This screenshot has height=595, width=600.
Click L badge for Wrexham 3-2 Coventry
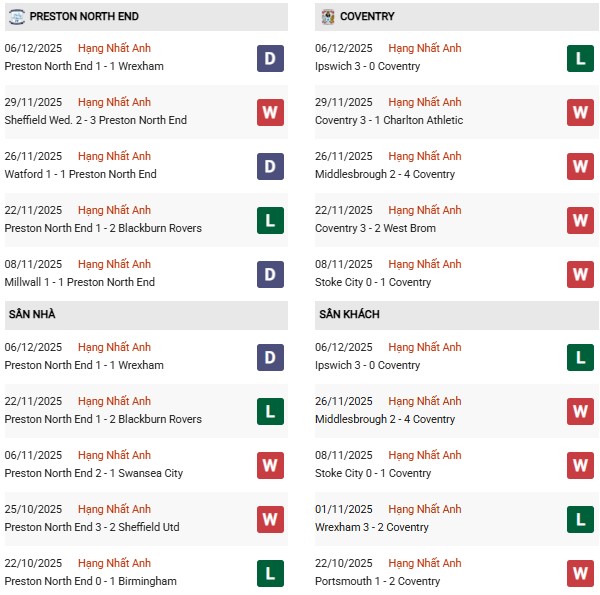pos(580,519)
